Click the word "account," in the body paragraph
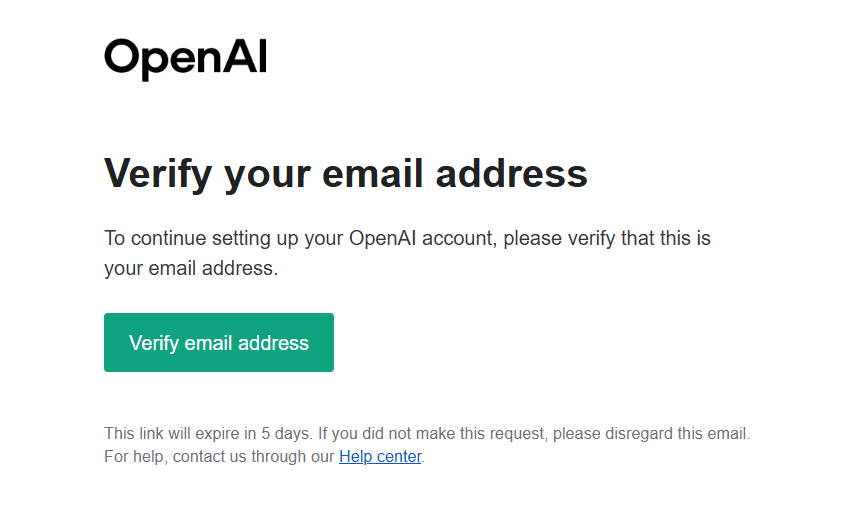Viewport: 853px width, 527px height. (x=460, y=239)
